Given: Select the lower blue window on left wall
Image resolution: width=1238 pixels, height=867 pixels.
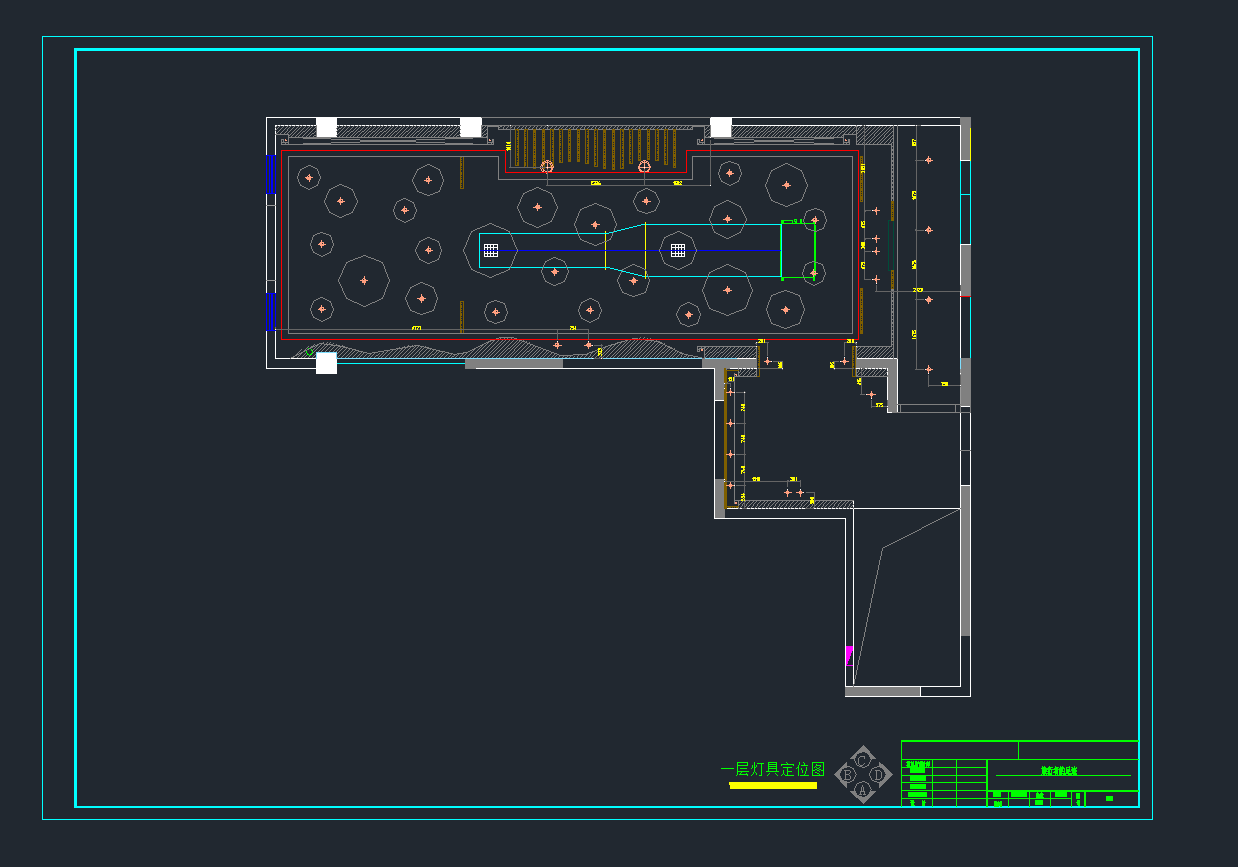Looking at the screenshot, I should pos(269,311).
